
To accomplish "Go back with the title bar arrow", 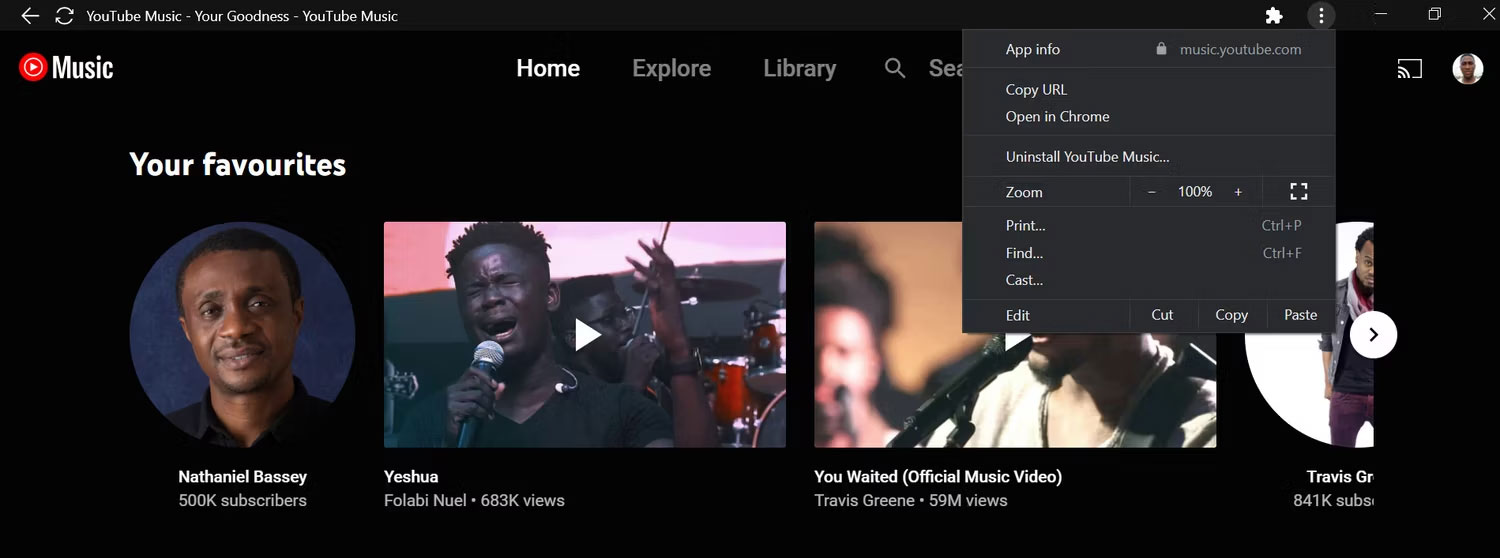I will 30,16.
